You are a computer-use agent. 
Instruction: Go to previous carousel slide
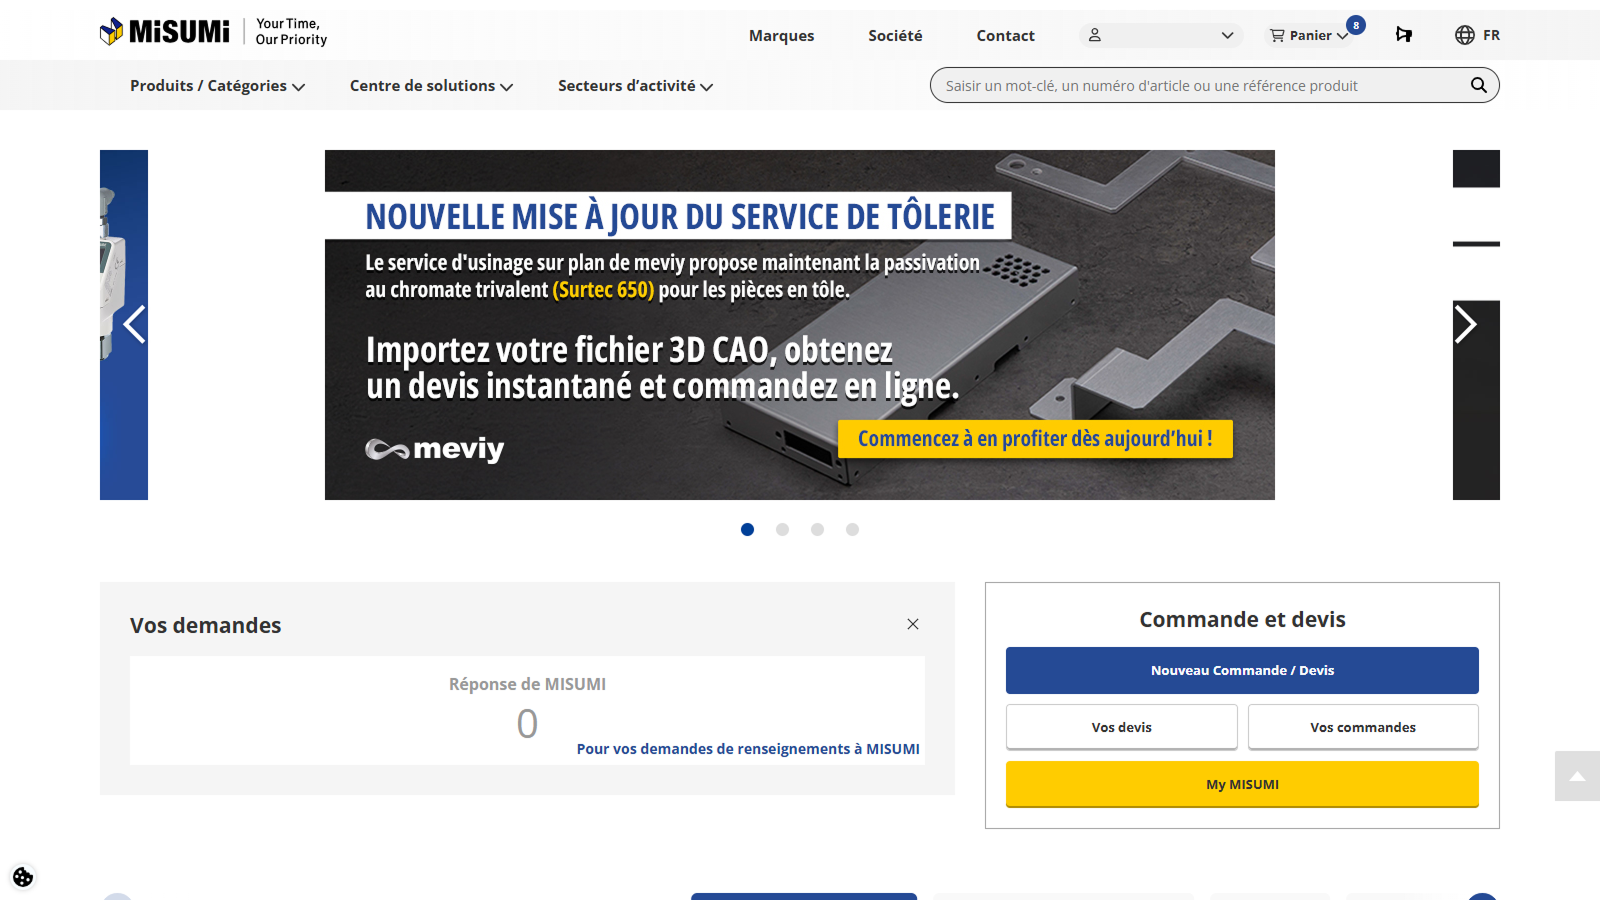pos(134,324)
